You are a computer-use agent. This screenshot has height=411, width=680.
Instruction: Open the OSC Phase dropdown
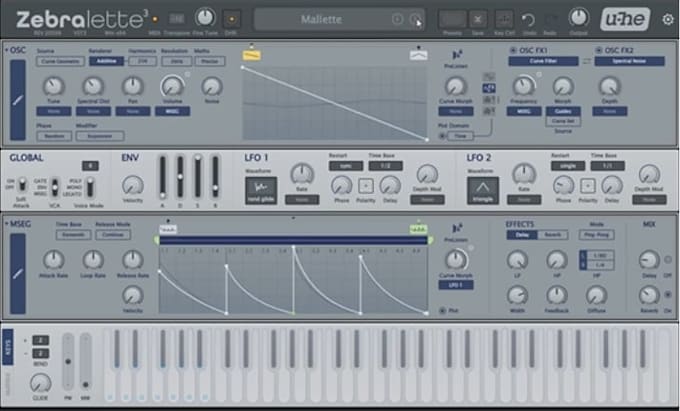point(54,136)
